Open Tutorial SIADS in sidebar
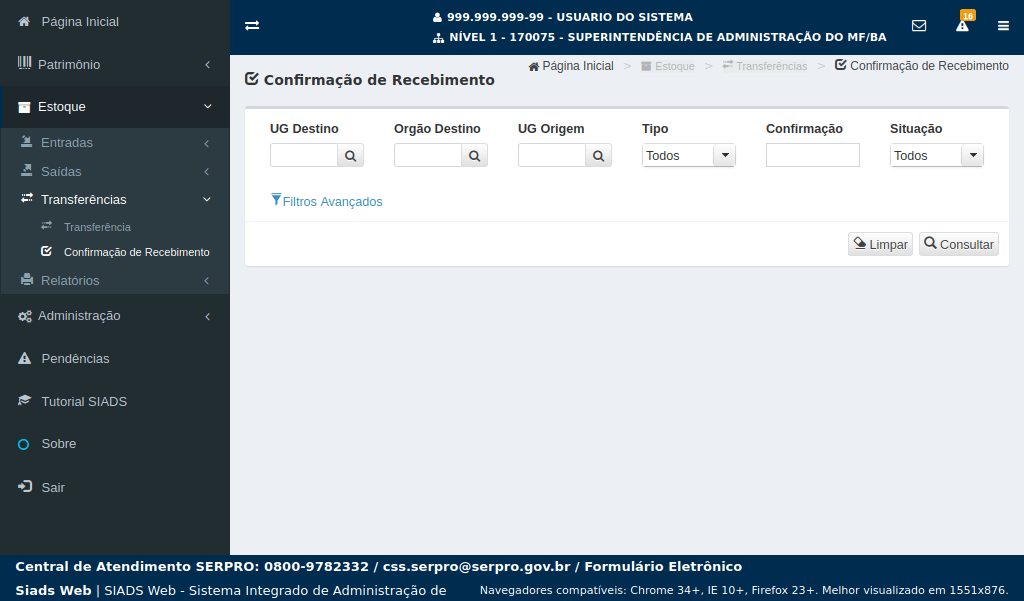 (115, 401)
